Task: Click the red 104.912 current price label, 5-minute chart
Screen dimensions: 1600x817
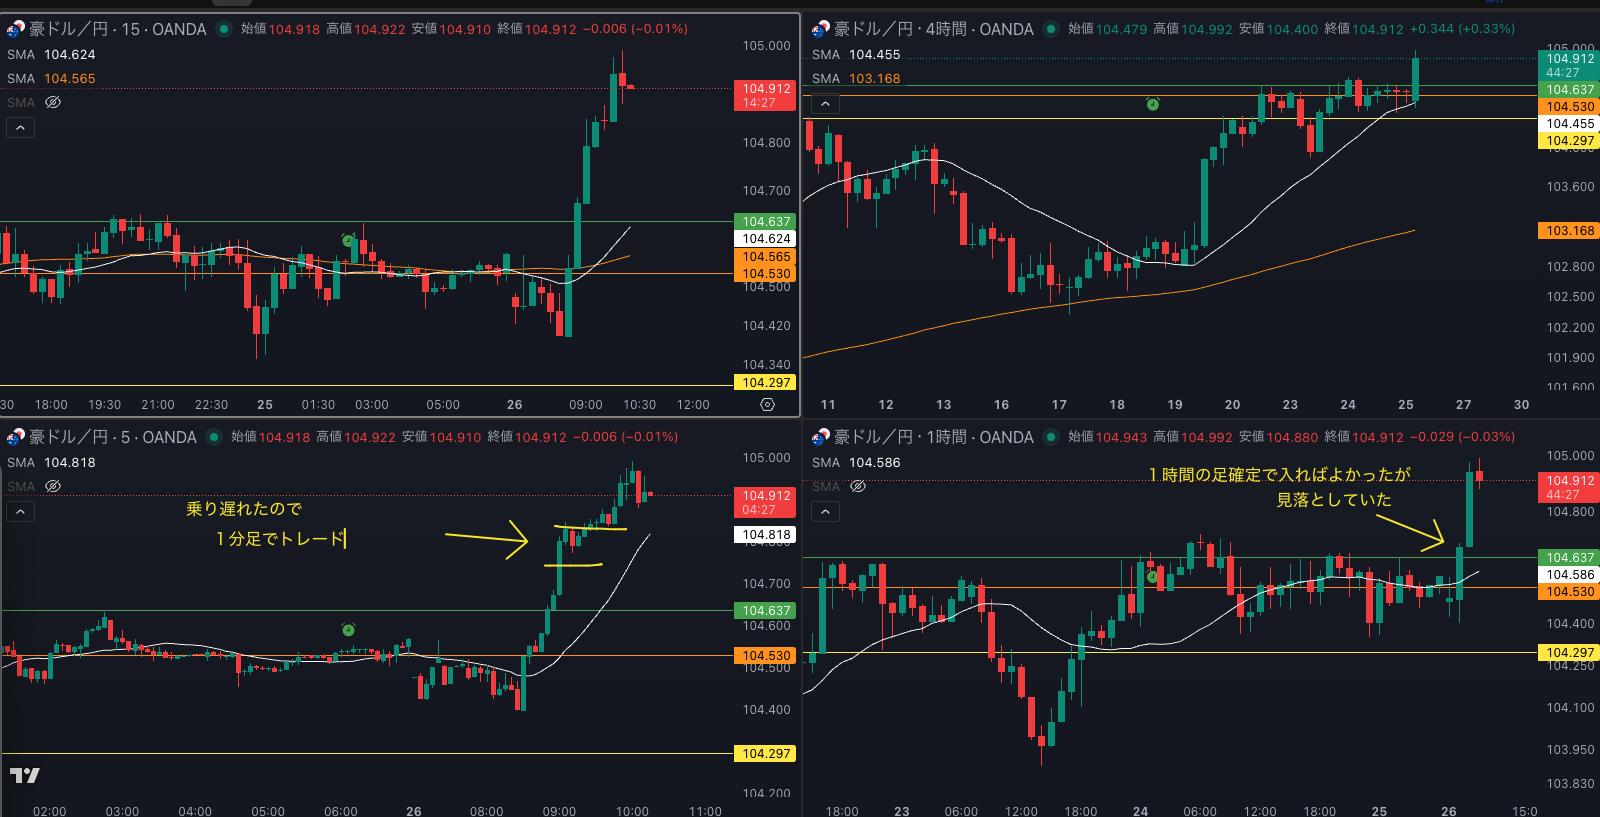Action: pos(766,502)
